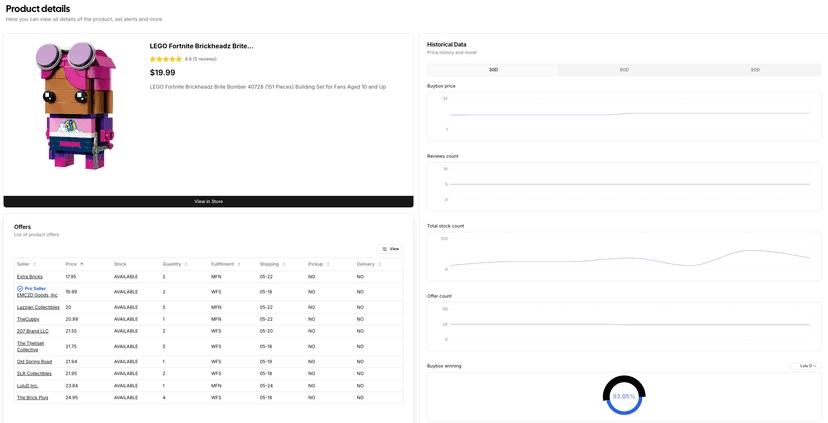
Task: Switch history range to 30D
Action: point(493,70)
